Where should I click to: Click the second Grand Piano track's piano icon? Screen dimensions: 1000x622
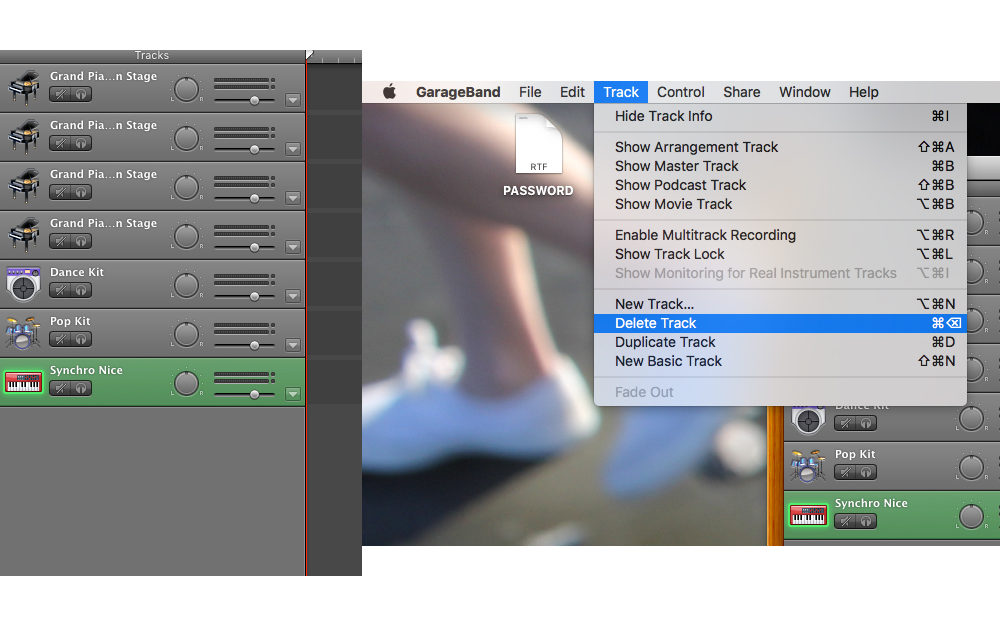pos(24,137)
